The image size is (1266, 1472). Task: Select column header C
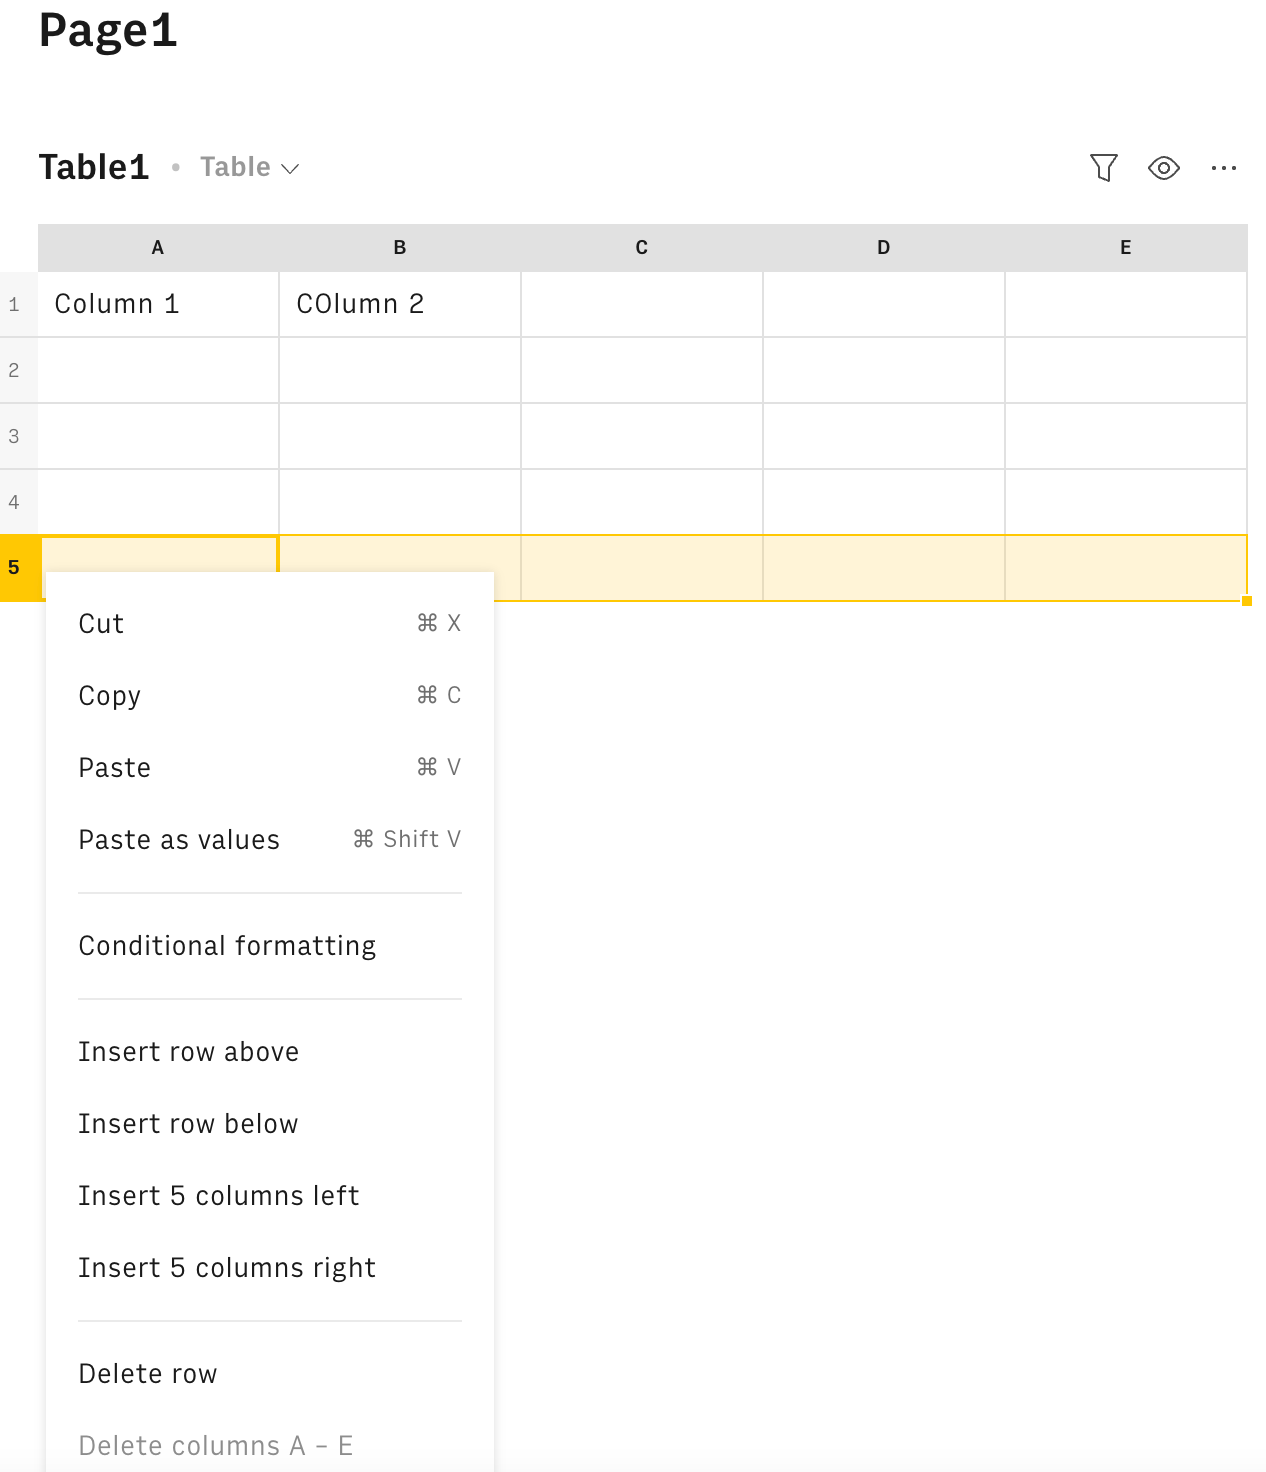tap(641, 247)
